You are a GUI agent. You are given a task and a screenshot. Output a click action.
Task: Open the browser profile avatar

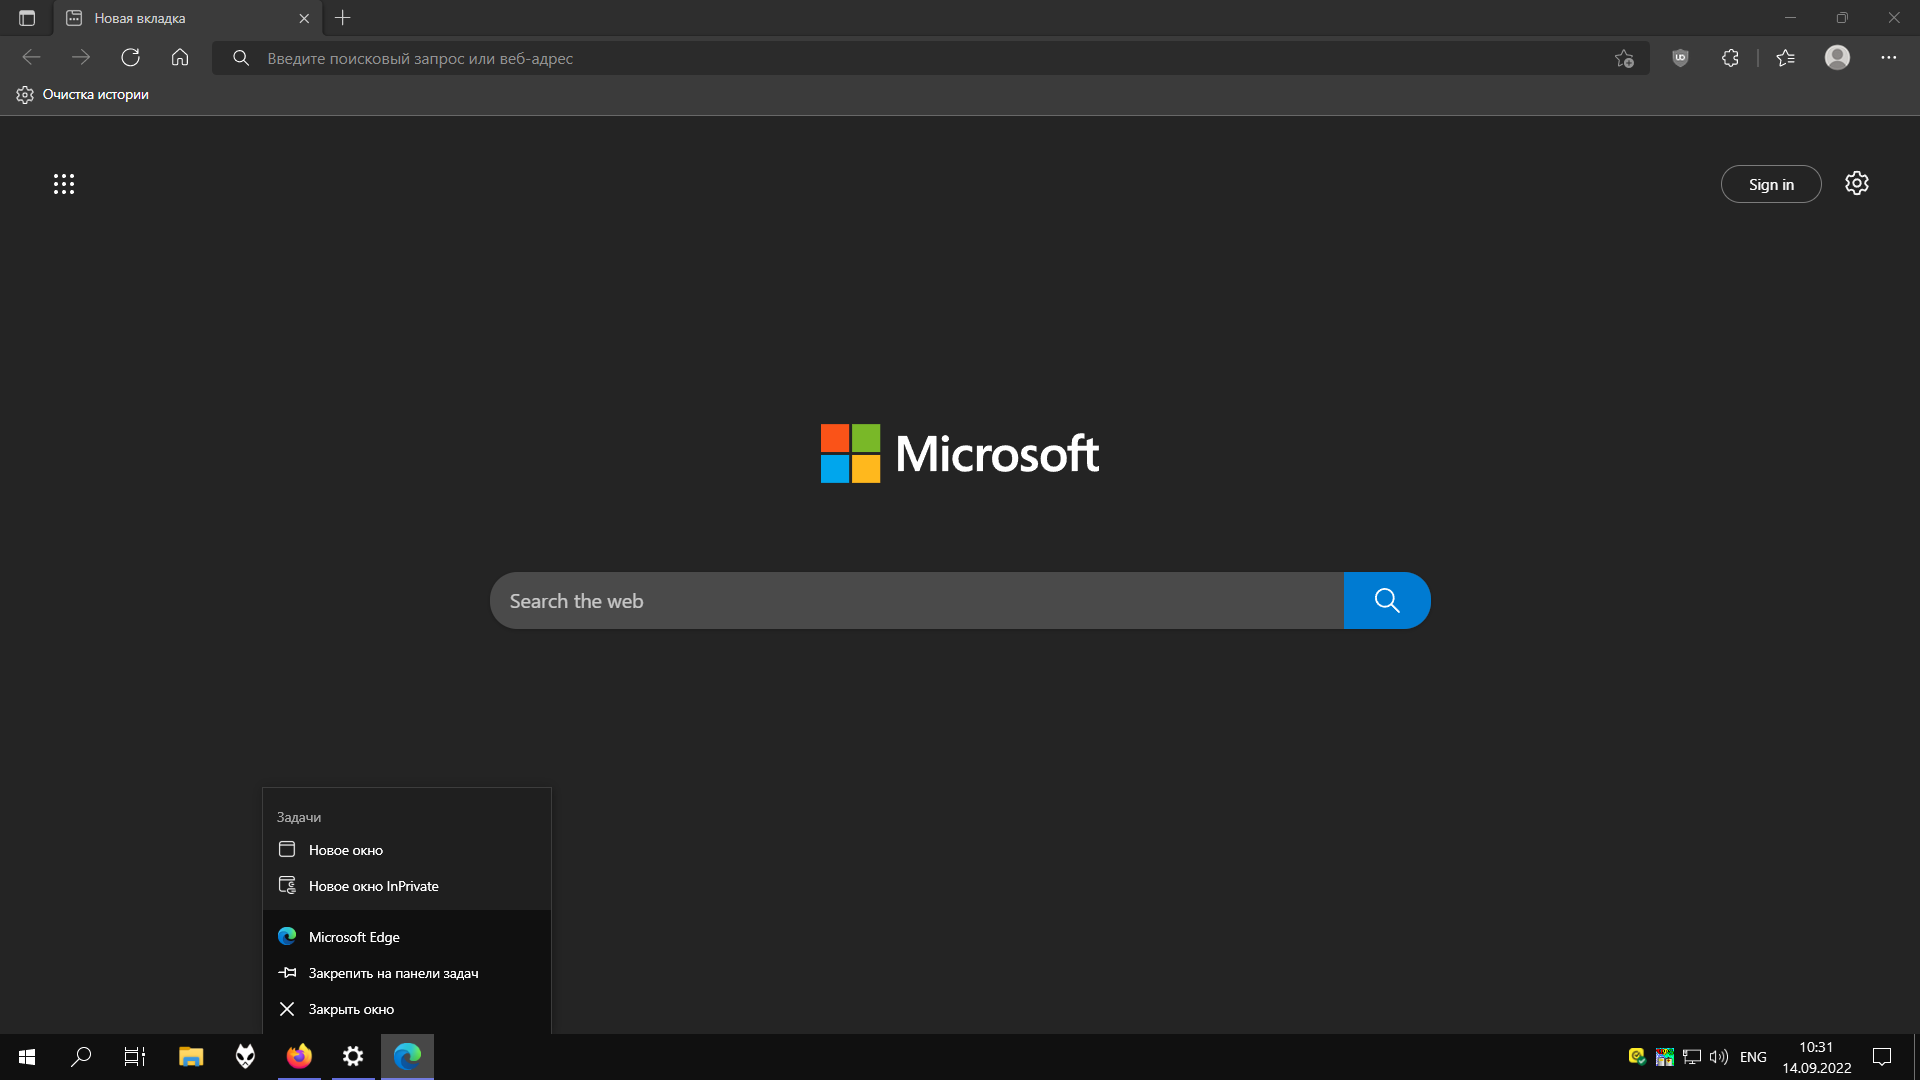(x=1837, y=58)
